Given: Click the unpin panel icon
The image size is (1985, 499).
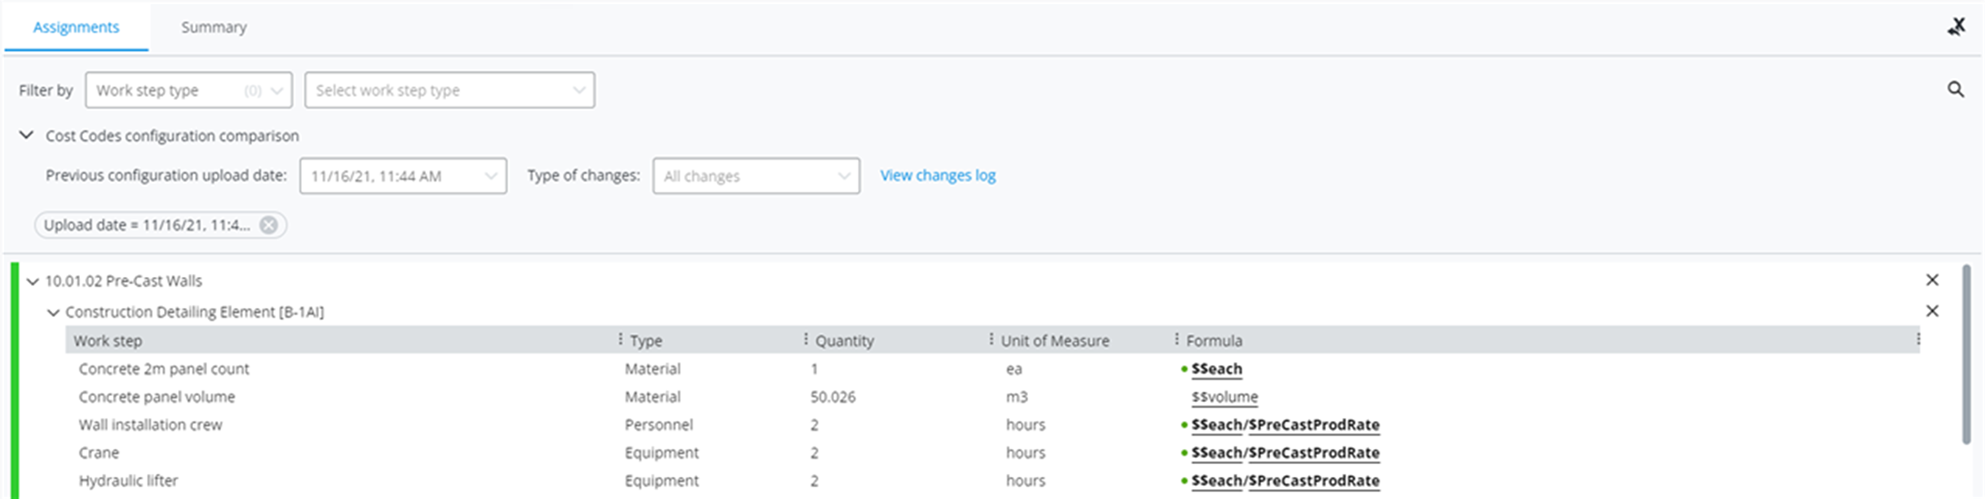Looking at the screenshot, I should [x=1956, y=27].
